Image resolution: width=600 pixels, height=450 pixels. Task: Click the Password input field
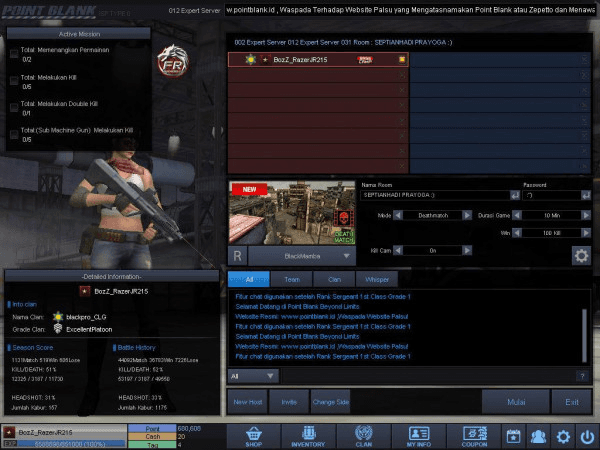pos(552,195)
